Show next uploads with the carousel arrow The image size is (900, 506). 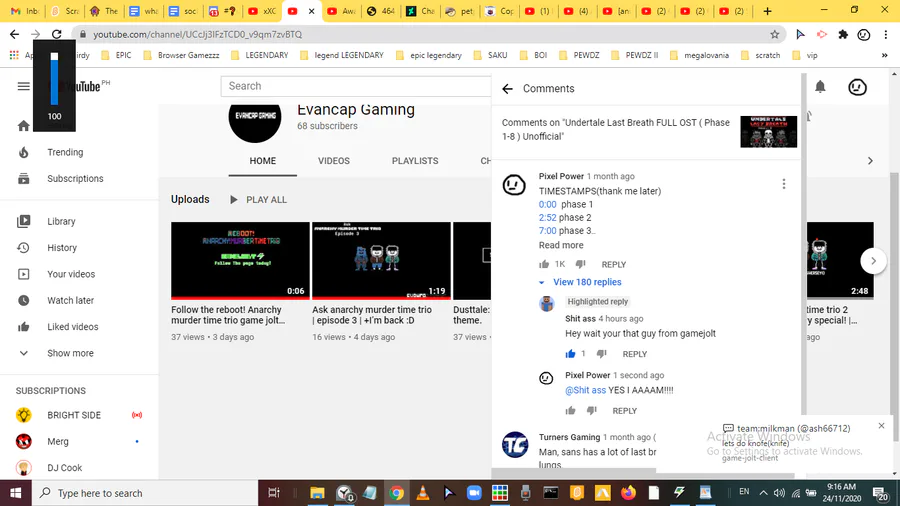(873, 261)
